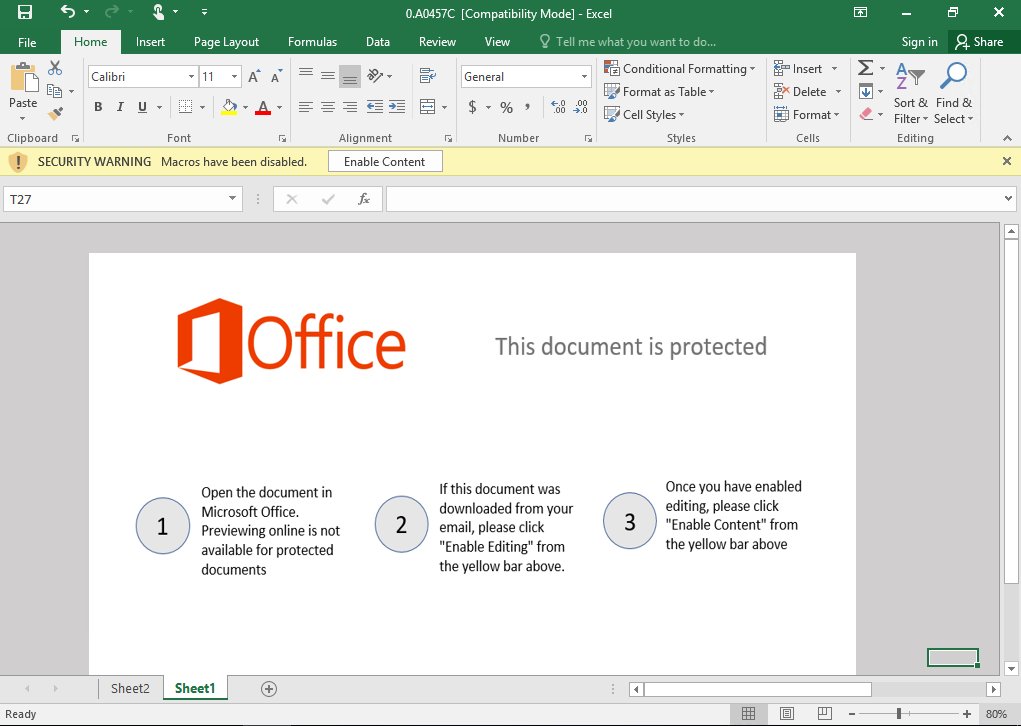Switch to the Data tab
The width and height of the screenshot is (1021, 726).
pyautogui.click(x=378, y=42)
